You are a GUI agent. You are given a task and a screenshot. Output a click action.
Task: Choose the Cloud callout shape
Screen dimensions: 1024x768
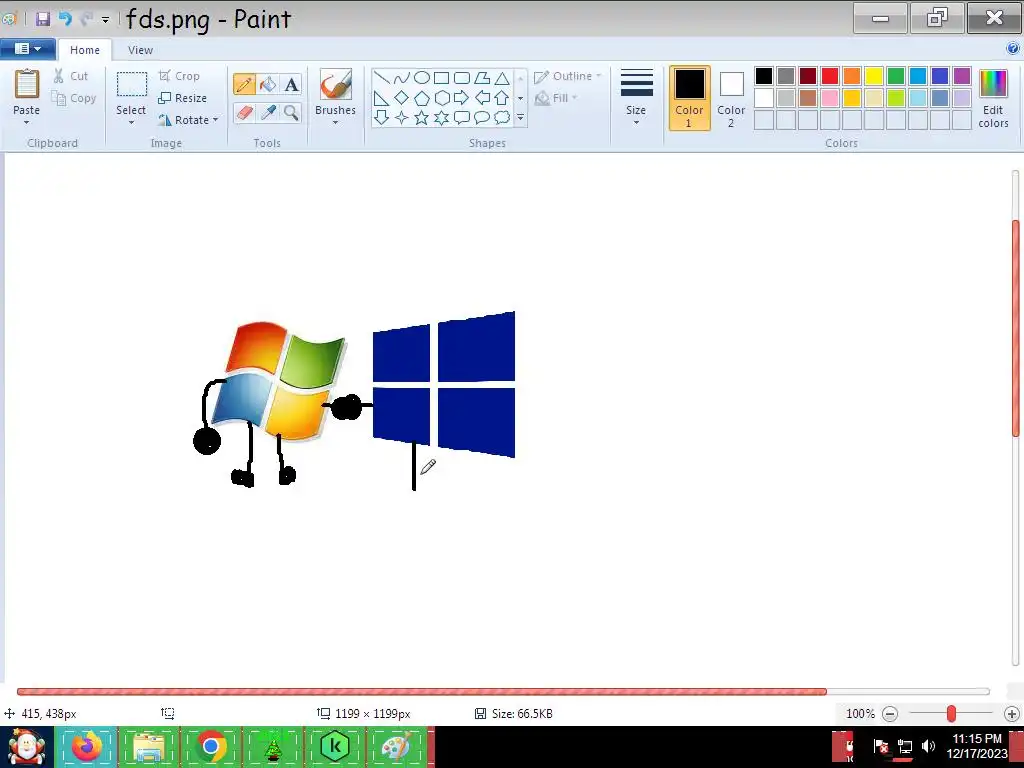pos(502,118)
